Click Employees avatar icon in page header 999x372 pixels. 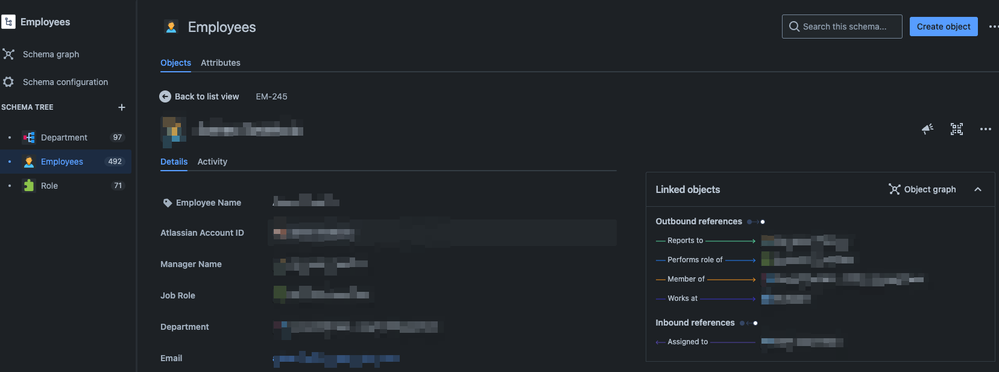click(x=171, y=27)
